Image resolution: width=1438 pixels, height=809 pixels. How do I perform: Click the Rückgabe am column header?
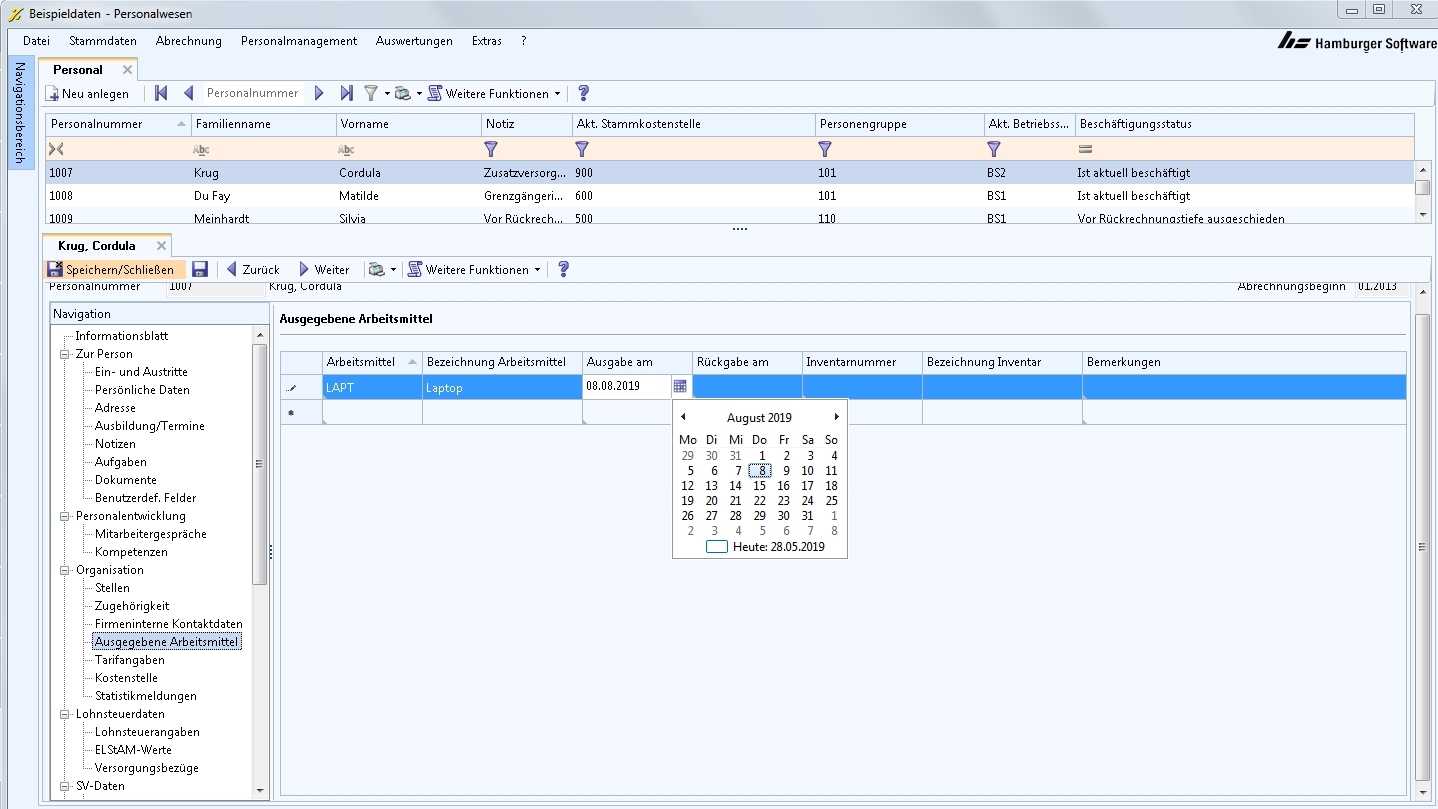[747, 362]
